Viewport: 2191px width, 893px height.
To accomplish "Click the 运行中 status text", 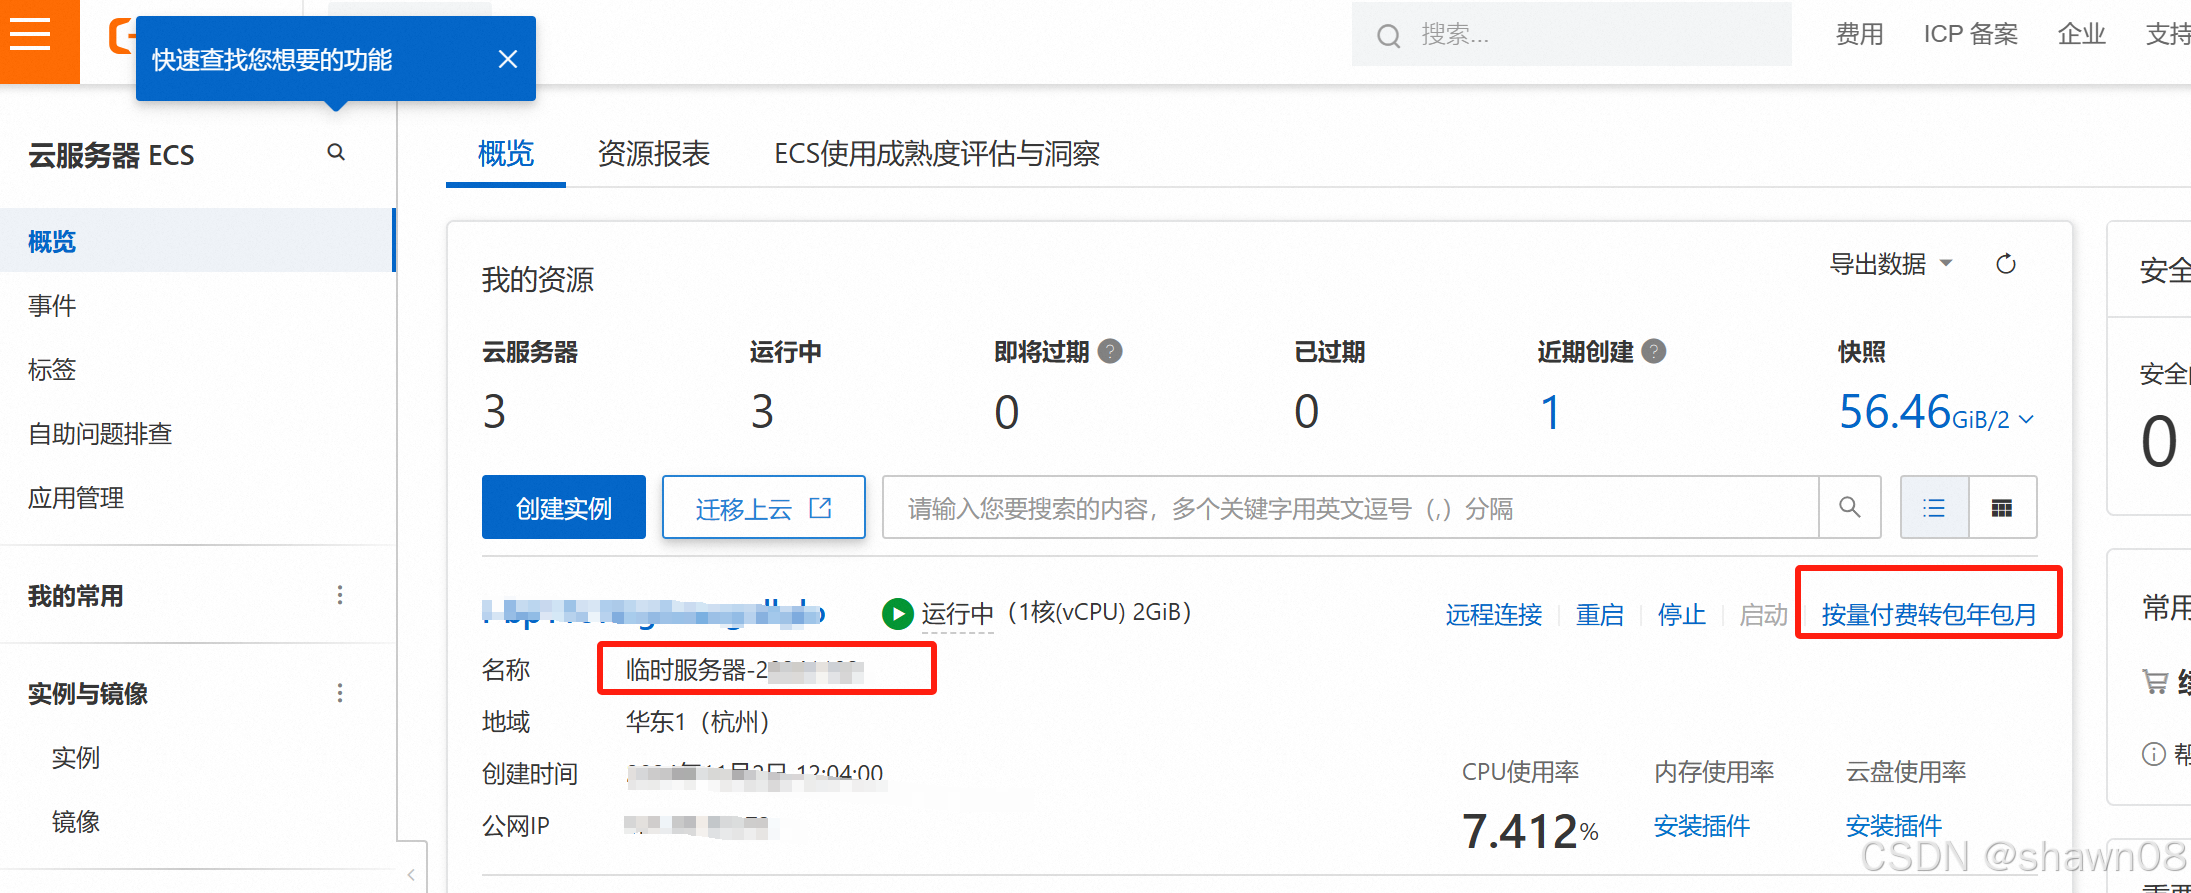I will pos(957,614).
